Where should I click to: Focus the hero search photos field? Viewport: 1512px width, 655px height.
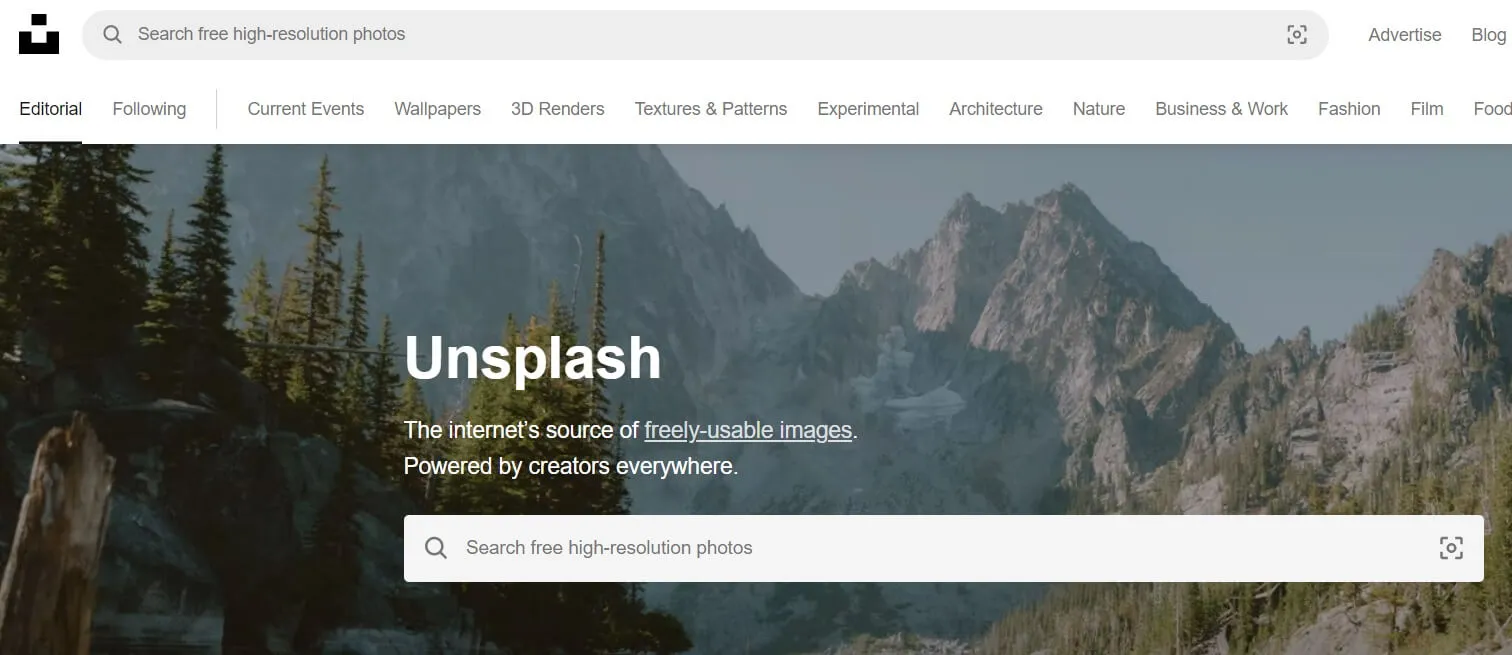(x=943, y=548)
